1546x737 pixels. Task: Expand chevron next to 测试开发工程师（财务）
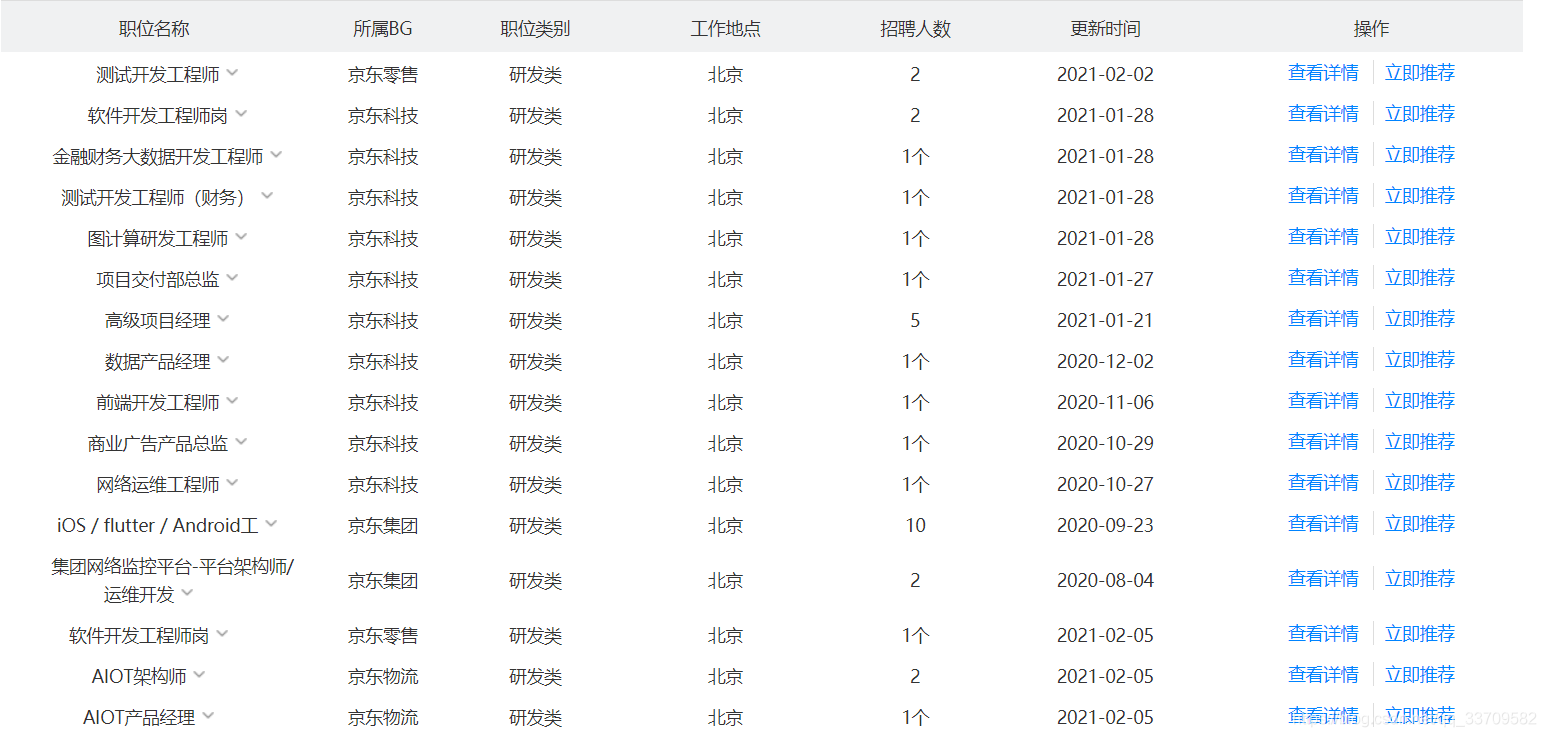click(x=267, y=195)
